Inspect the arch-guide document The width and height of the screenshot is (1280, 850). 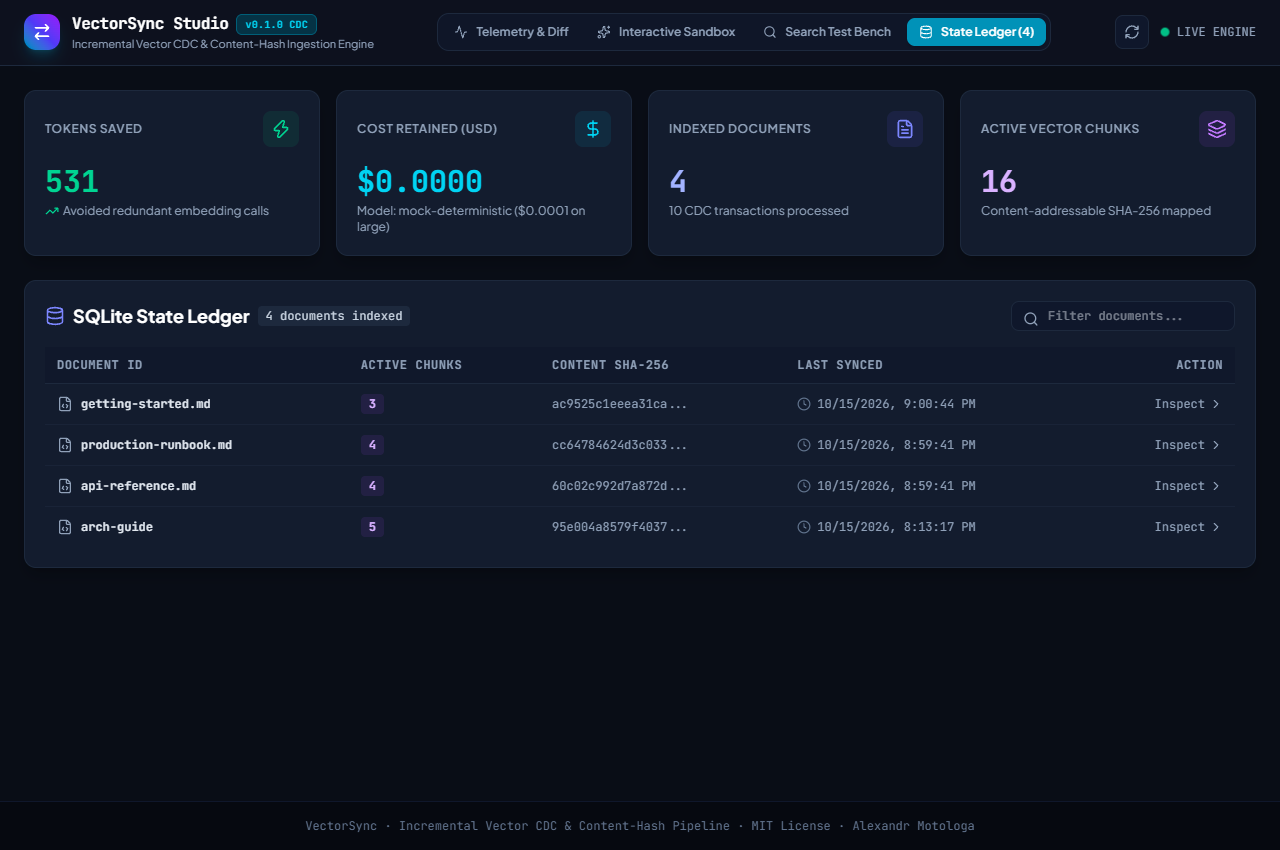(x=1187, y=527)
